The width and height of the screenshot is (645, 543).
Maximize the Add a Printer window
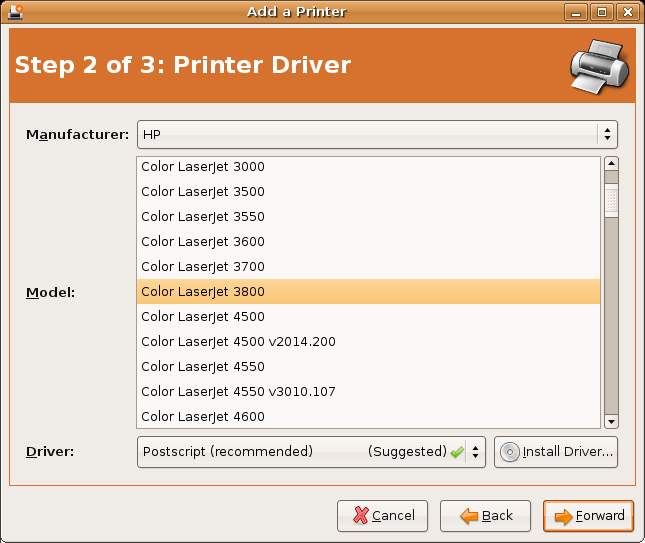[602, 12]
